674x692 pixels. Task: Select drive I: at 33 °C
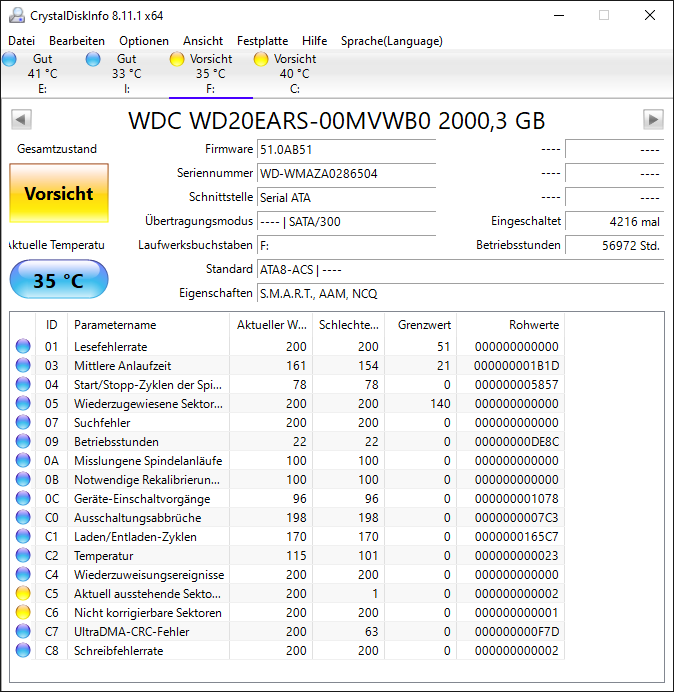127,74
